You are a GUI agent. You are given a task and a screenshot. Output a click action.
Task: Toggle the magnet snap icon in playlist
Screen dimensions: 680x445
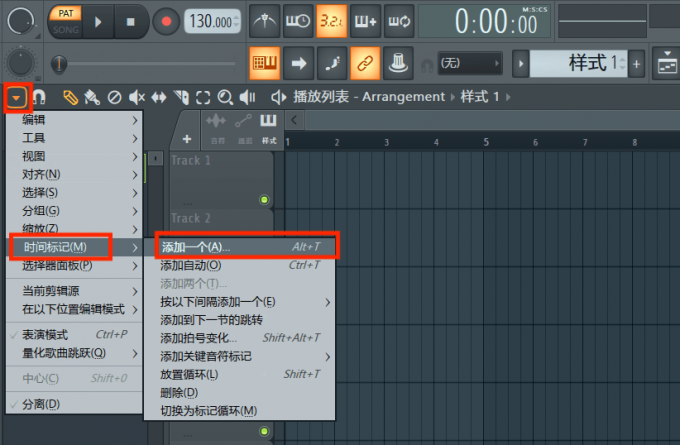tap(39, 97)
